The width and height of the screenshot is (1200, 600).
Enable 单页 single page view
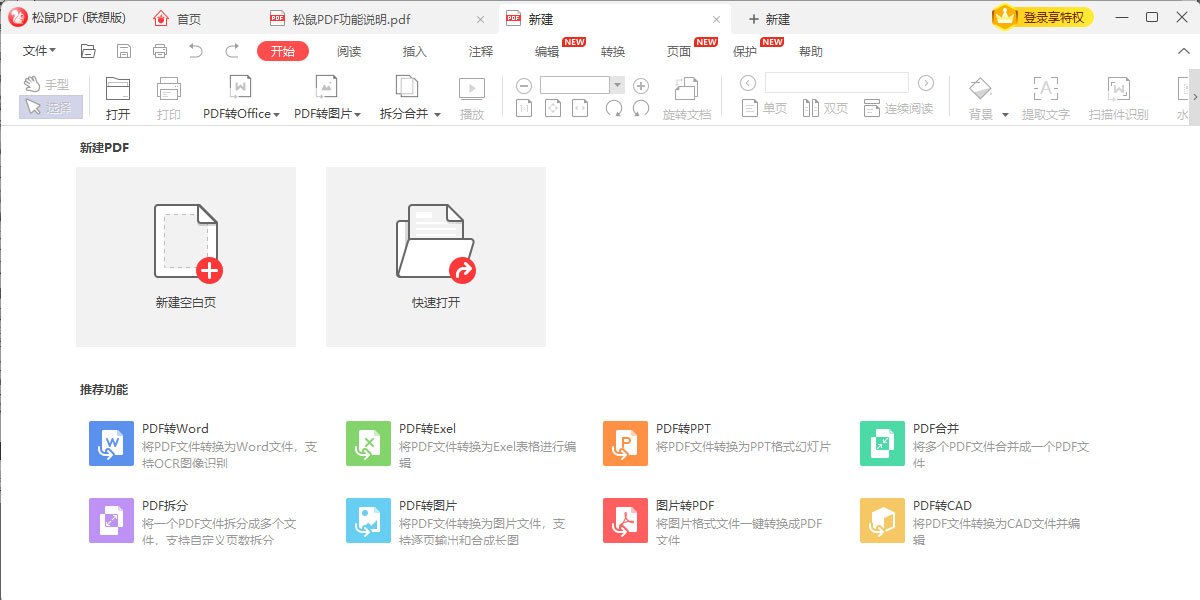point(764,108)
